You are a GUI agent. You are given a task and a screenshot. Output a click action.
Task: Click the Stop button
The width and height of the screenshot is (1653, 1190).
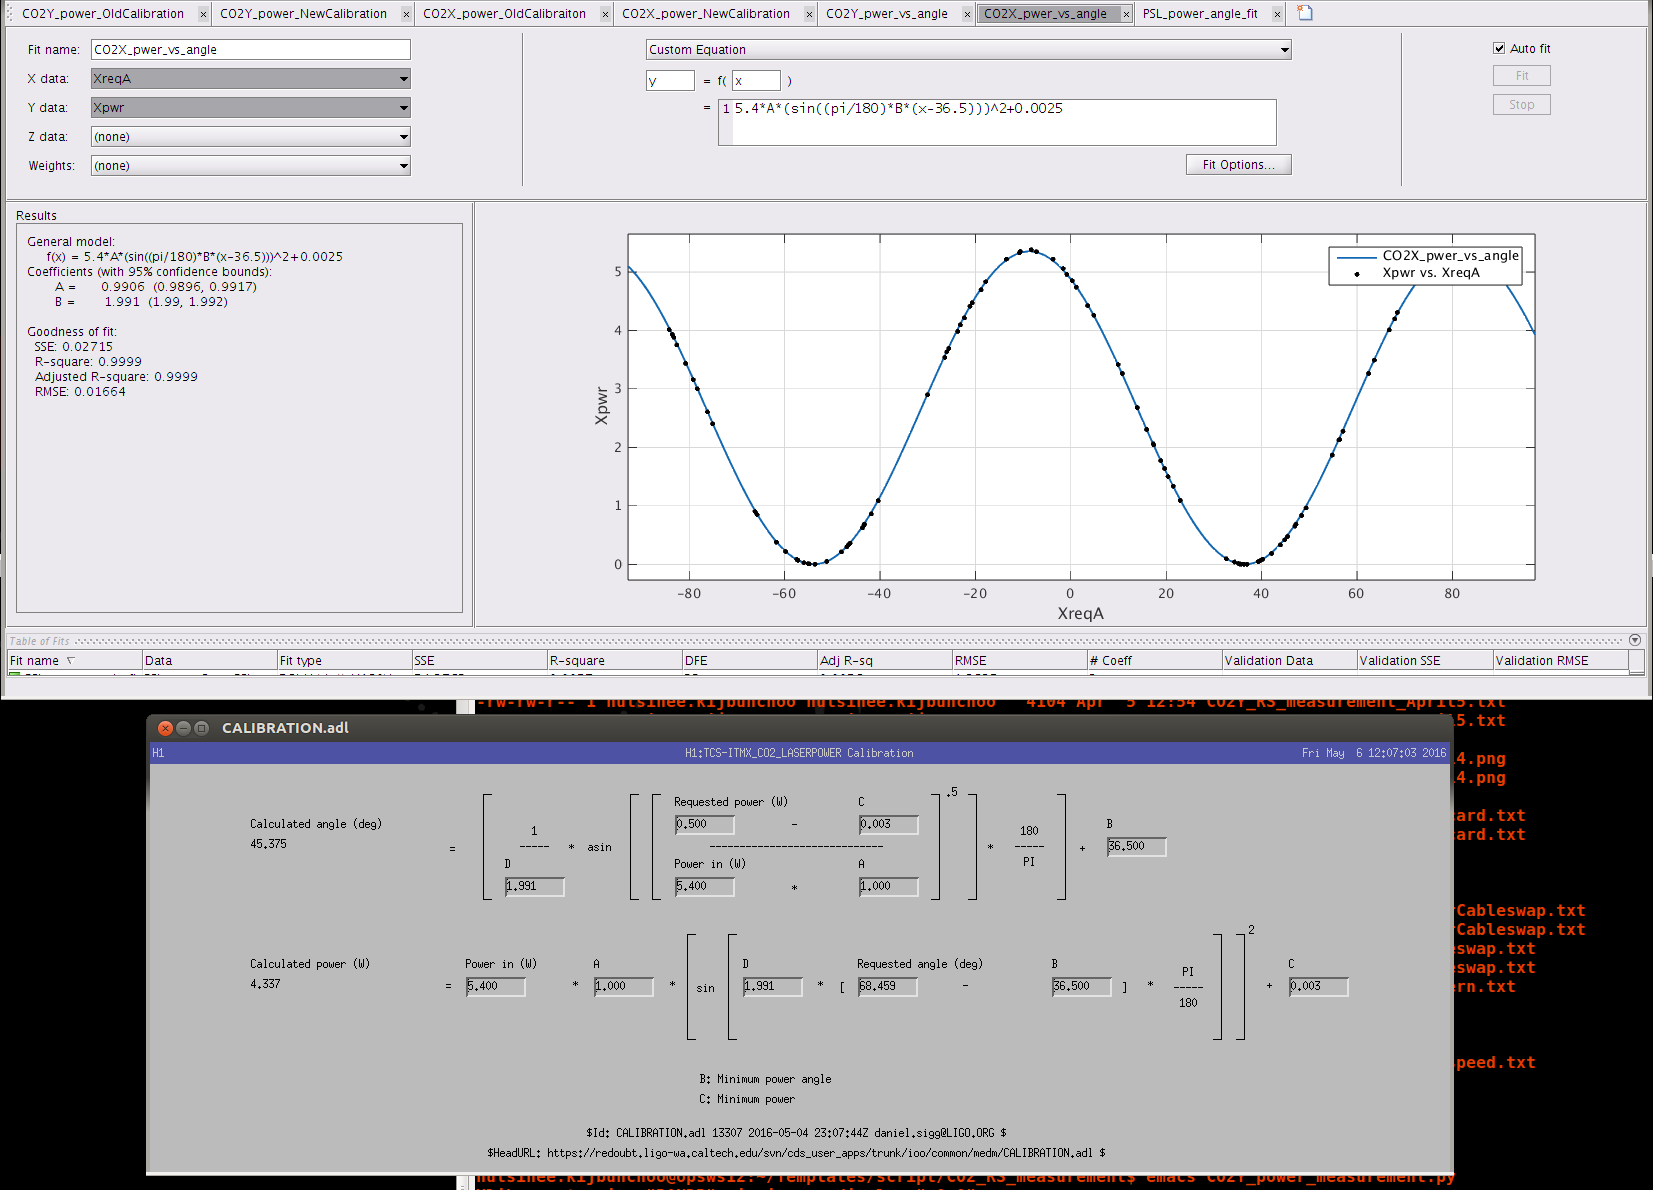click(x=1521, y=104)
